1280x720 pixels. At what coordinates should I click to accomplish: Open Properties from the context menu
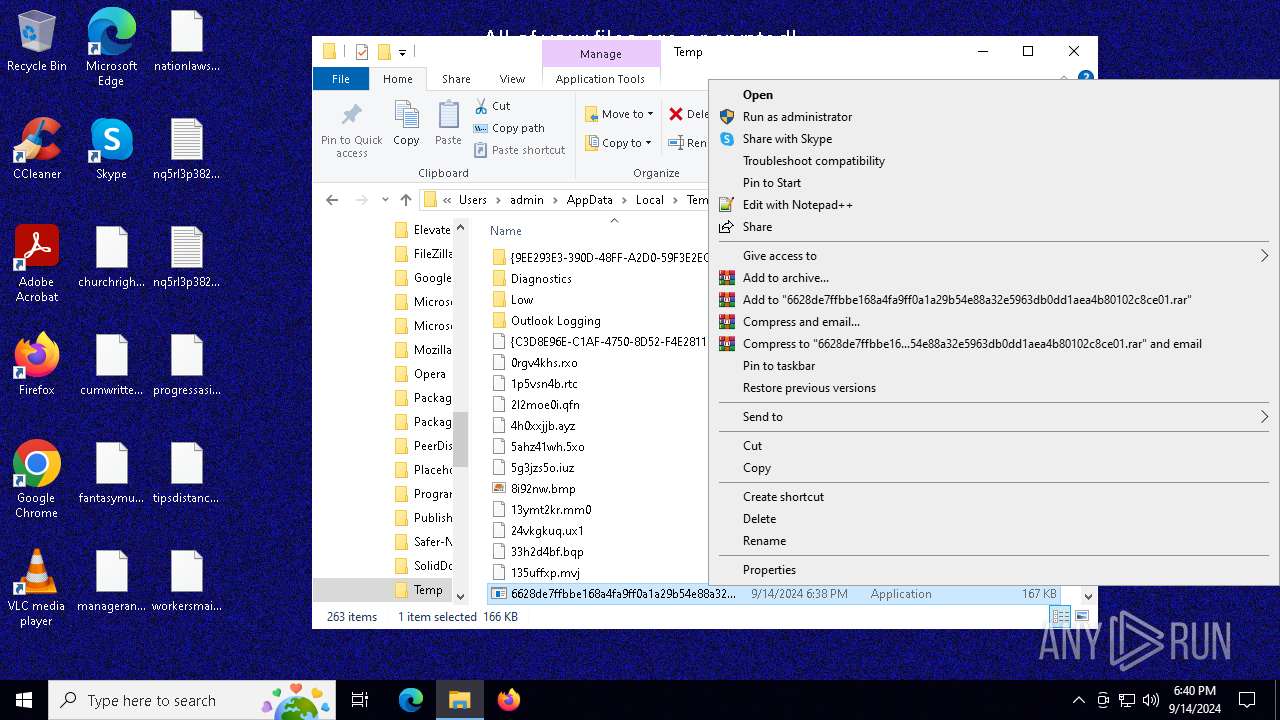point(769,570)
